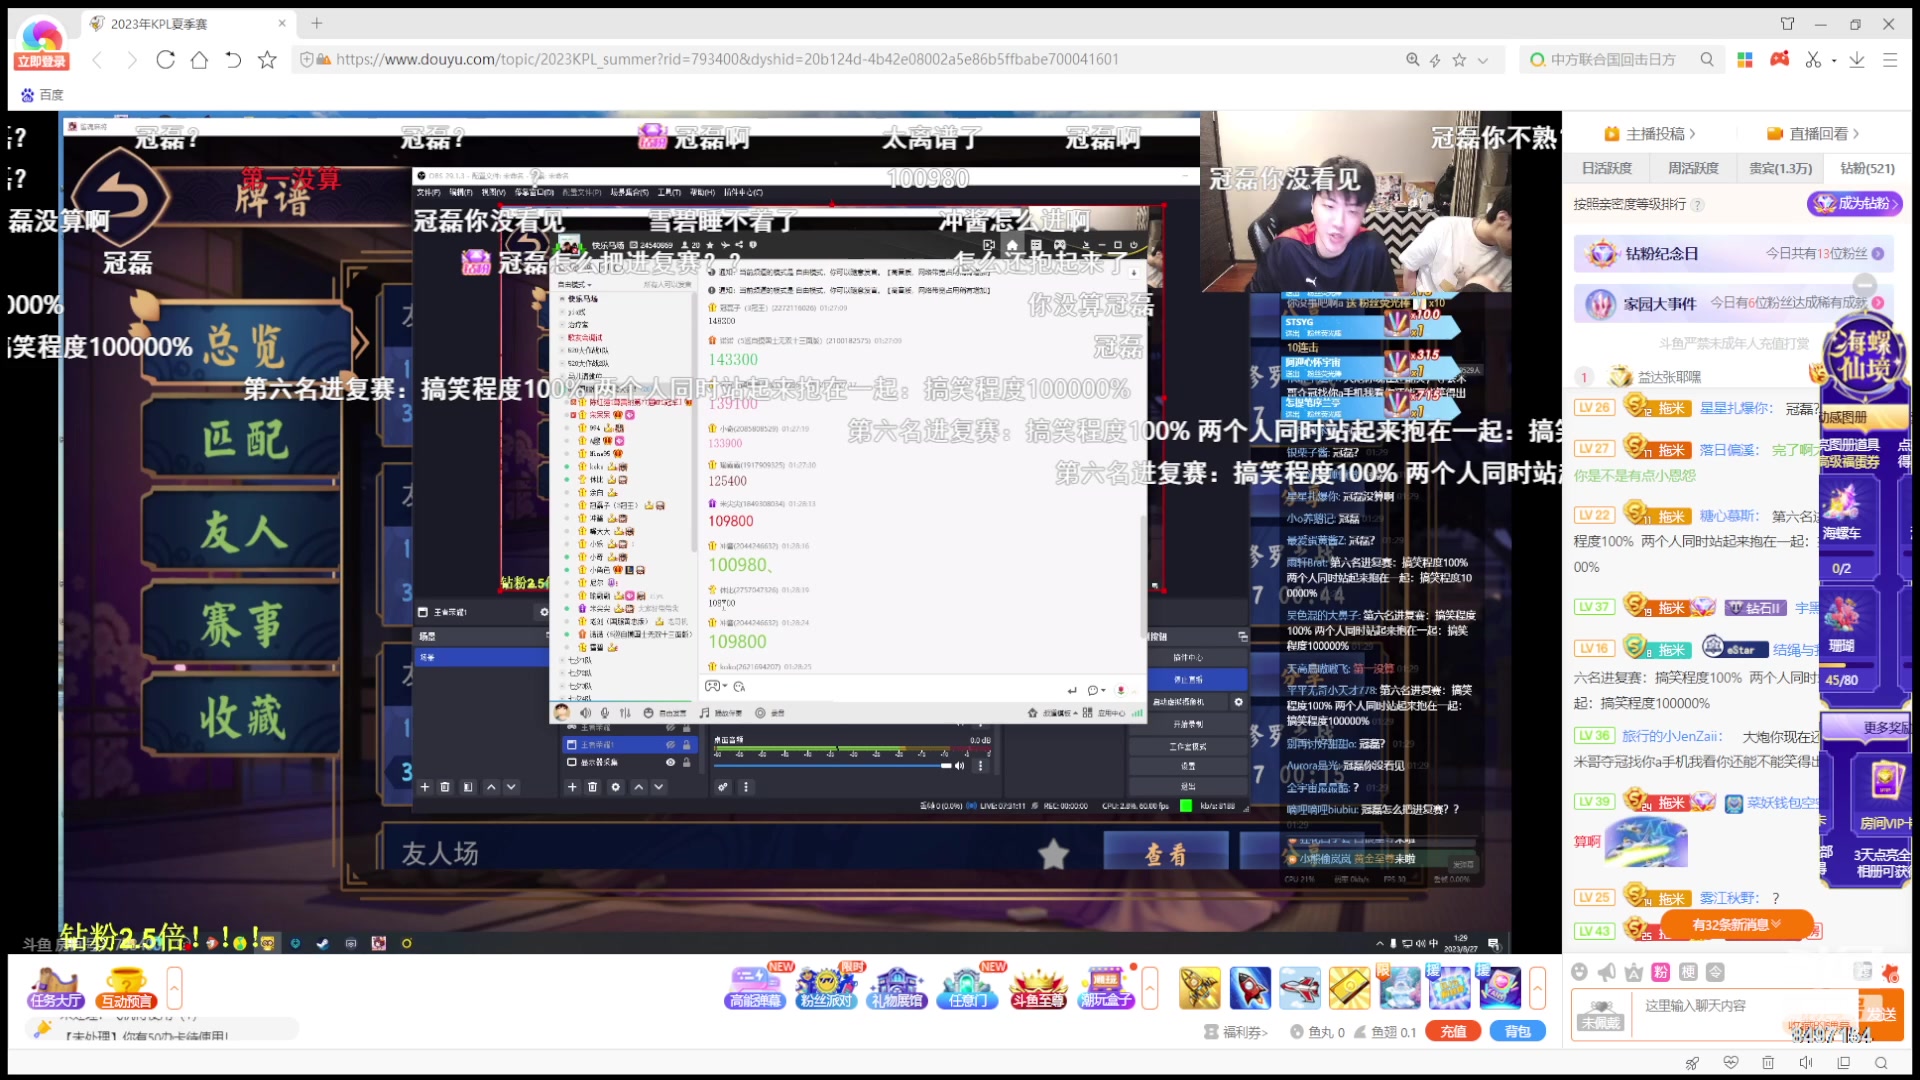Select the airplane gift icon
Image resolution: width=1920 pixels, height=1080 pixels.
click(x=1299, y=988)
